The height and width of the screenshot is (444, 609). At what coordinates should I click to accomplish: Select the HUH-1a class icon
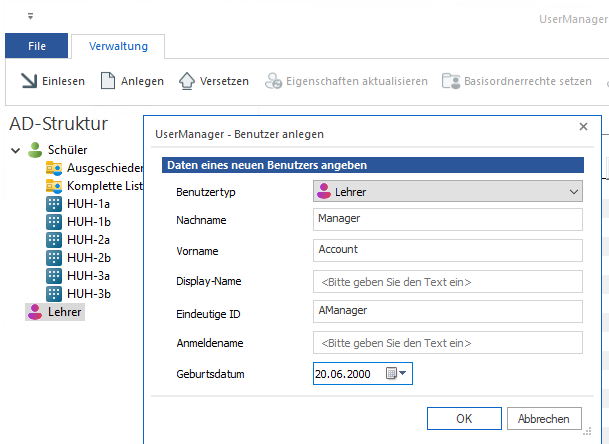point(55,204)
